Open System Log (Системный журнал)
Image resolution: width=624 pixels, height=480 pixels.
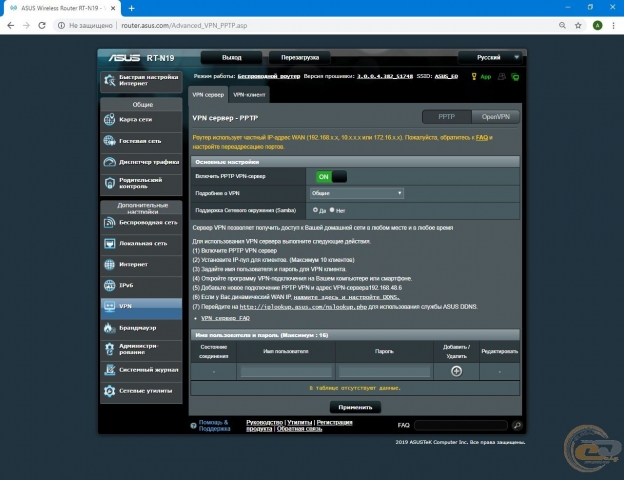(141, 370)
